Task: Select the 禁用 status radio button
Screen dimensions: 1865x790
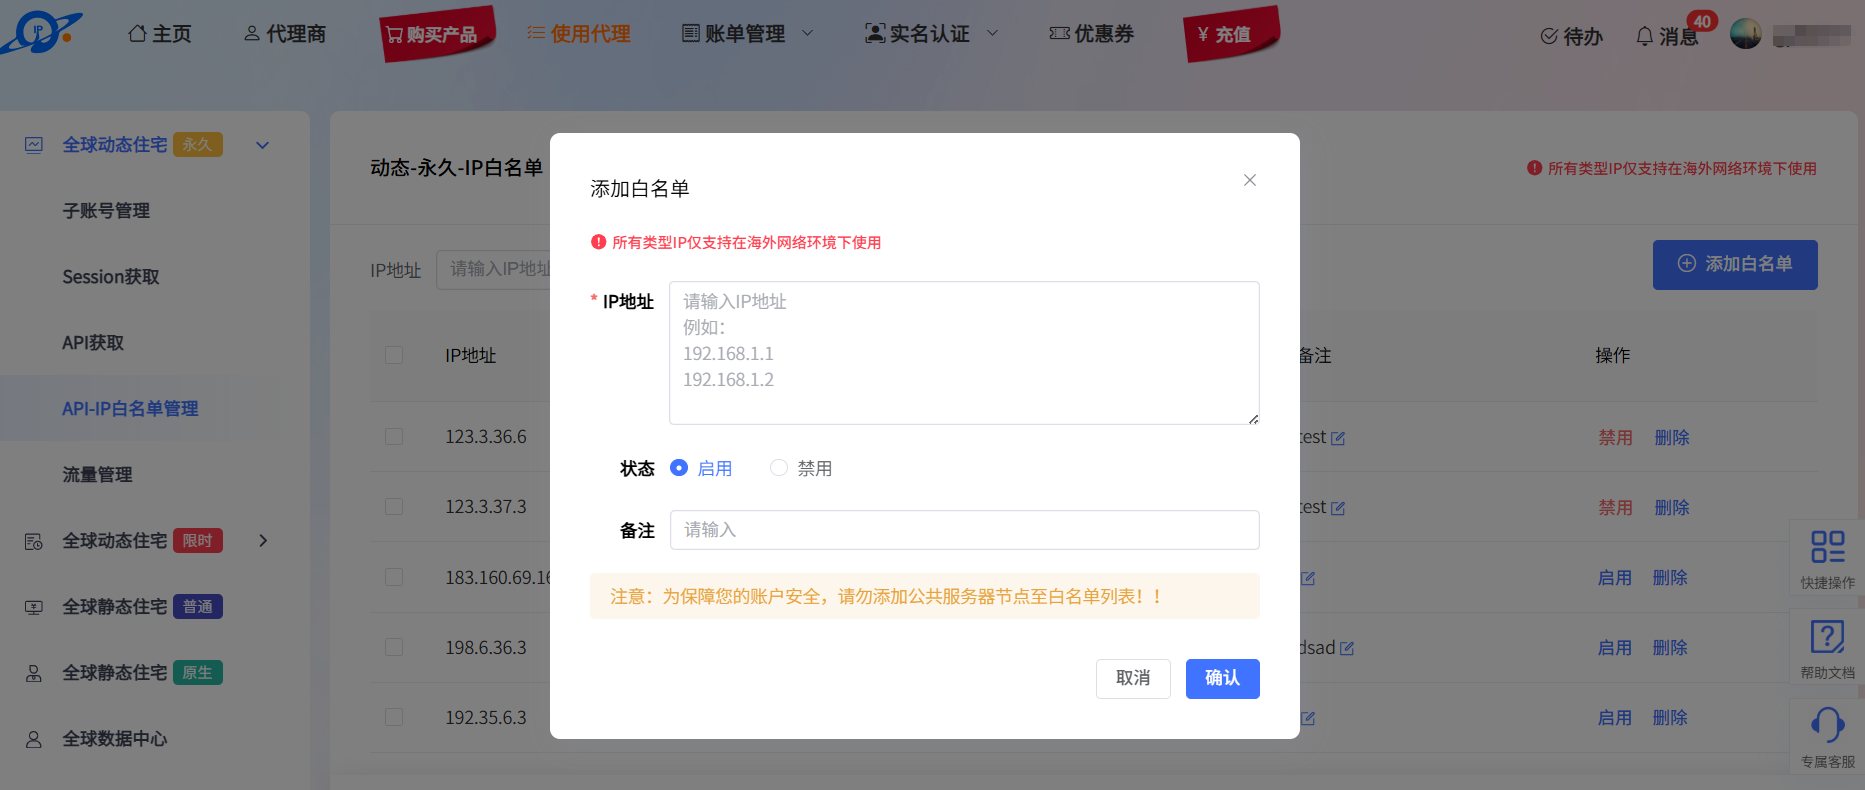Action: (x=779, y=467)
